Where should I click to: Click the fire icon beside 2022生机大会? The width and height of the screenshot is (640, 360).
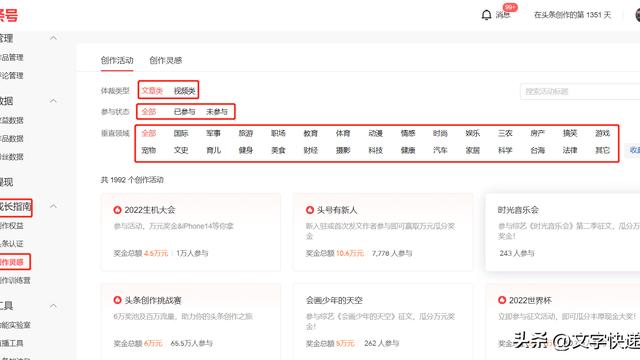(118, 210)
